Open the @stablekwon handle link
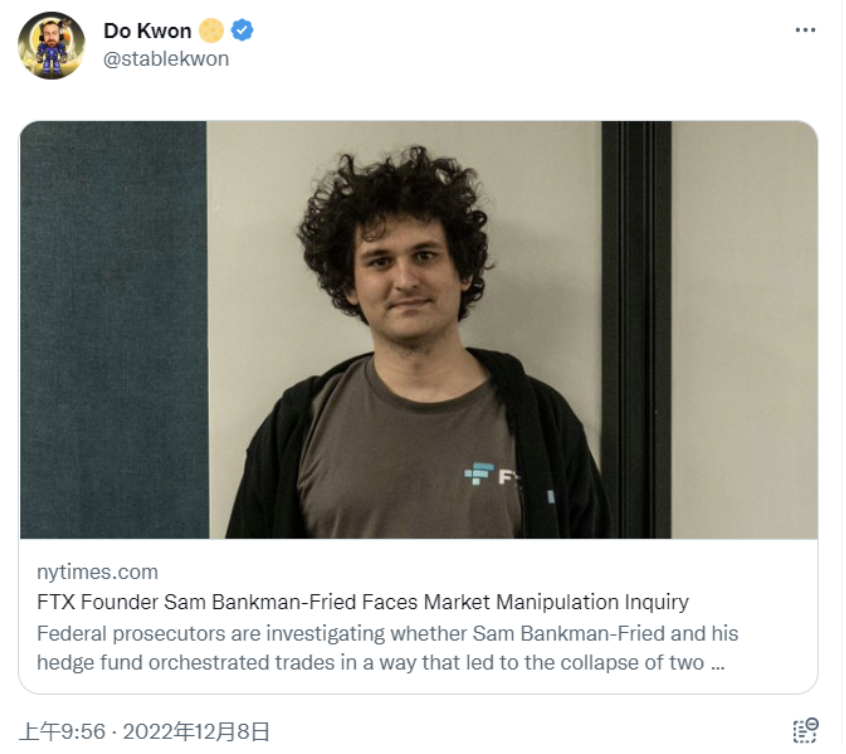Screen dimensions: 846x754 pyautogui.click(x=166, y=59)
